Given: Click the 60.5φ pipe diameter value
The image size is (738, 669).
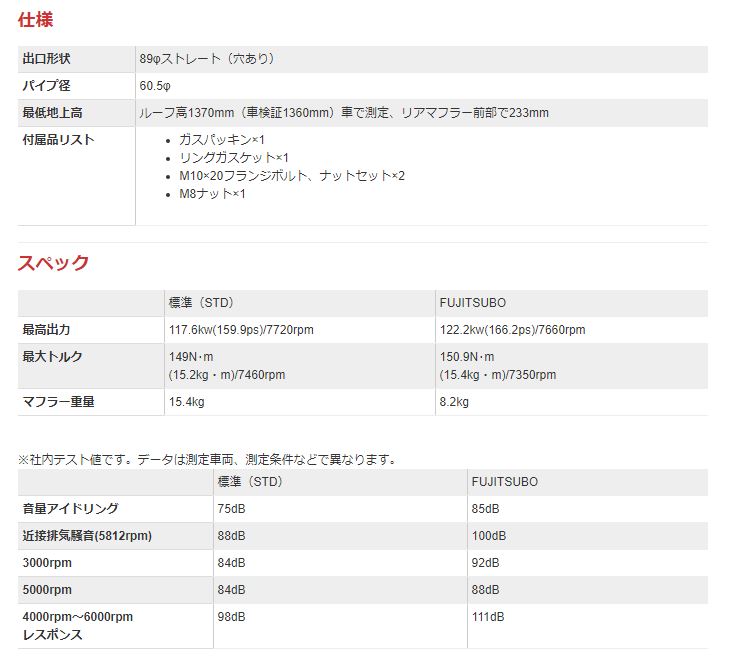Looking at the screenshot, I should click(x=156, y=86).
